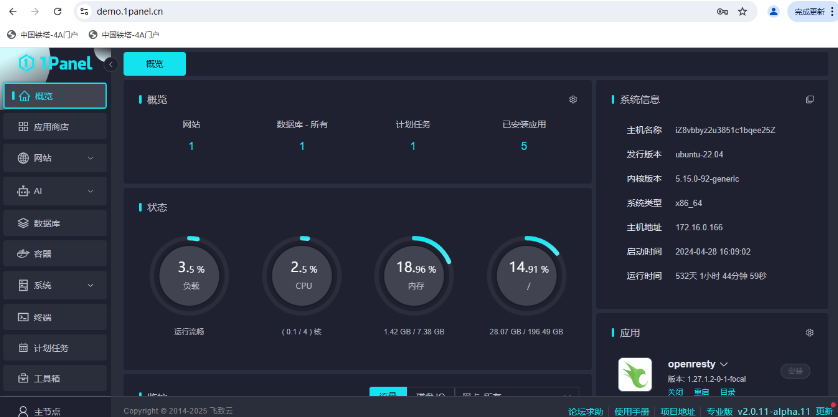Click hostname value iZ8vbbyz2u3851c1bqee25Z
Image resolution: width=838 pixels, height=417 pixels.
tap(725, 130)
